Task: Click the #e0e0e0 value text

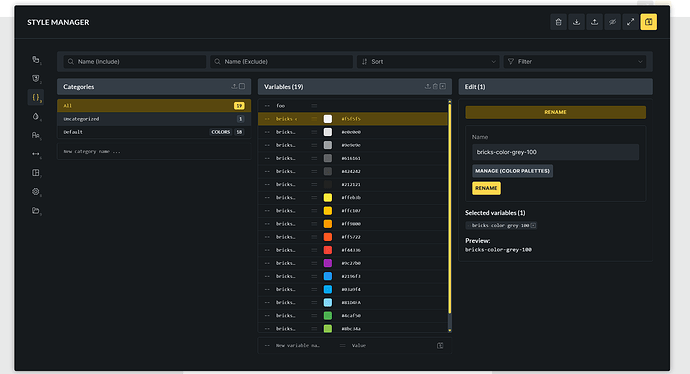Action: pos(351,132)
